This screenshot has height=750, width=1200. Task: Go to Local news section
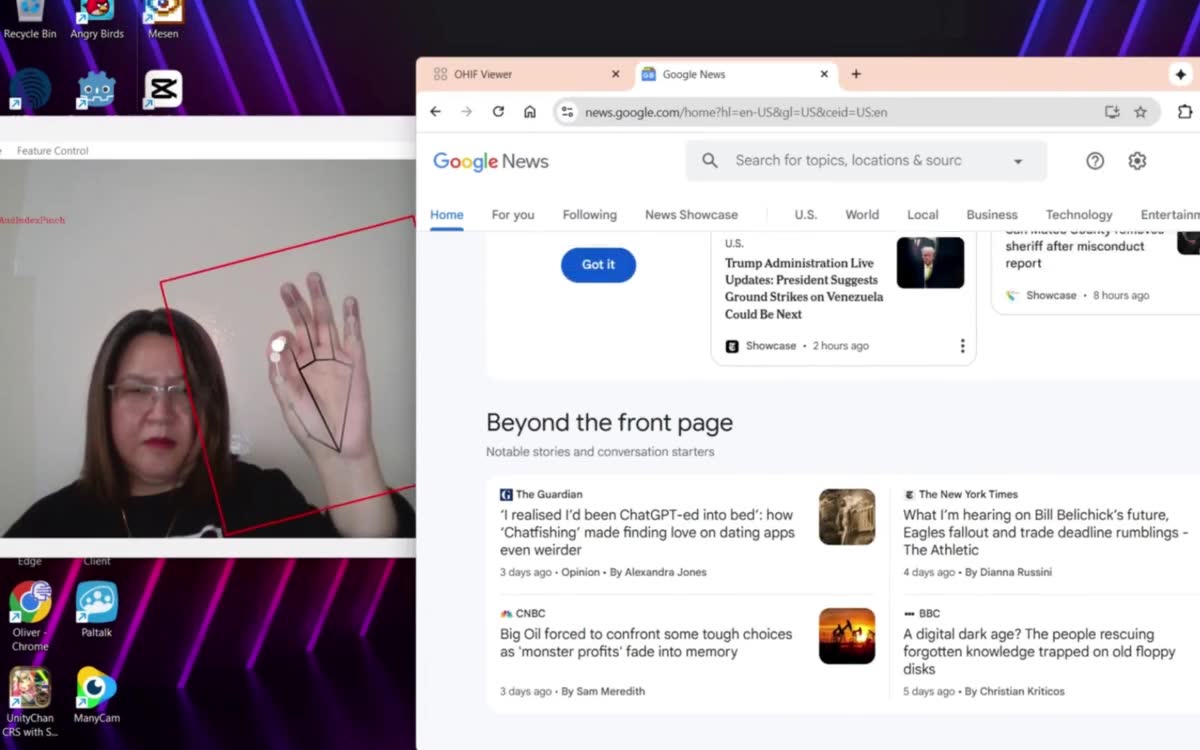[923, 215]
